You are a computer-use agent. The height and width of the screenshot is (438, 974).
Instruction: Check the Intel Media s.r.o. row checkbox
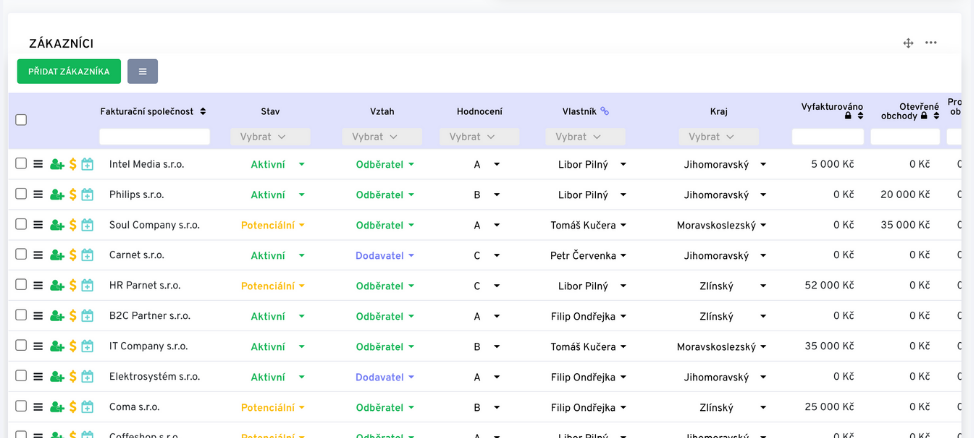coord(21,163)
